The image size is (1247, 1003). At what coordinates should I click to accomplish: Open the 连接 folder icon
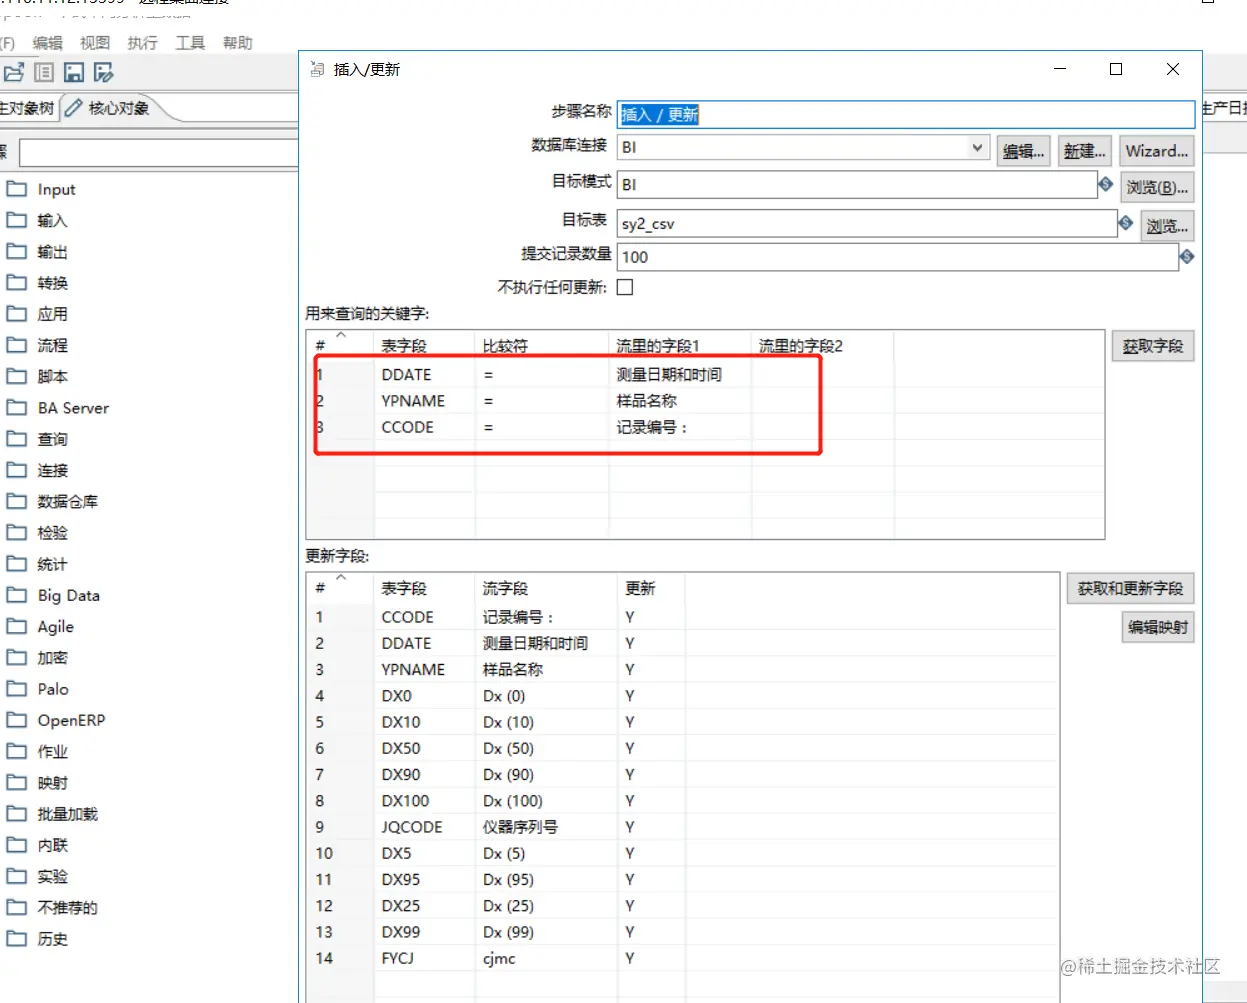[16, 470]
